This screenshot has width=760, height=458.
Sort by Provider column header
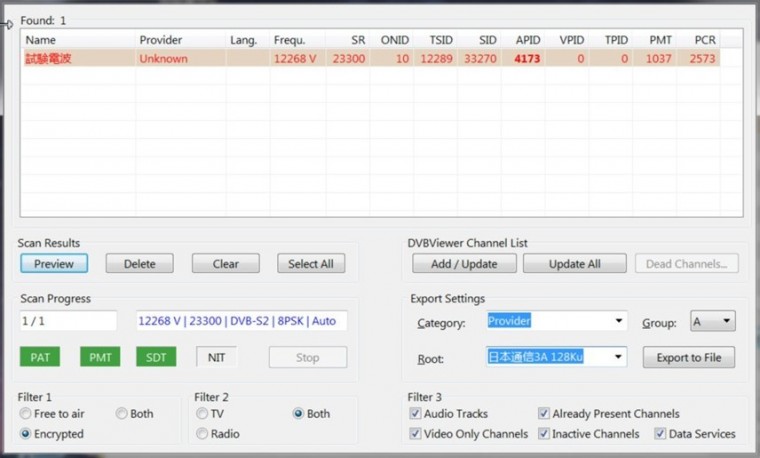pyautogui.click(x=181, y=40)
